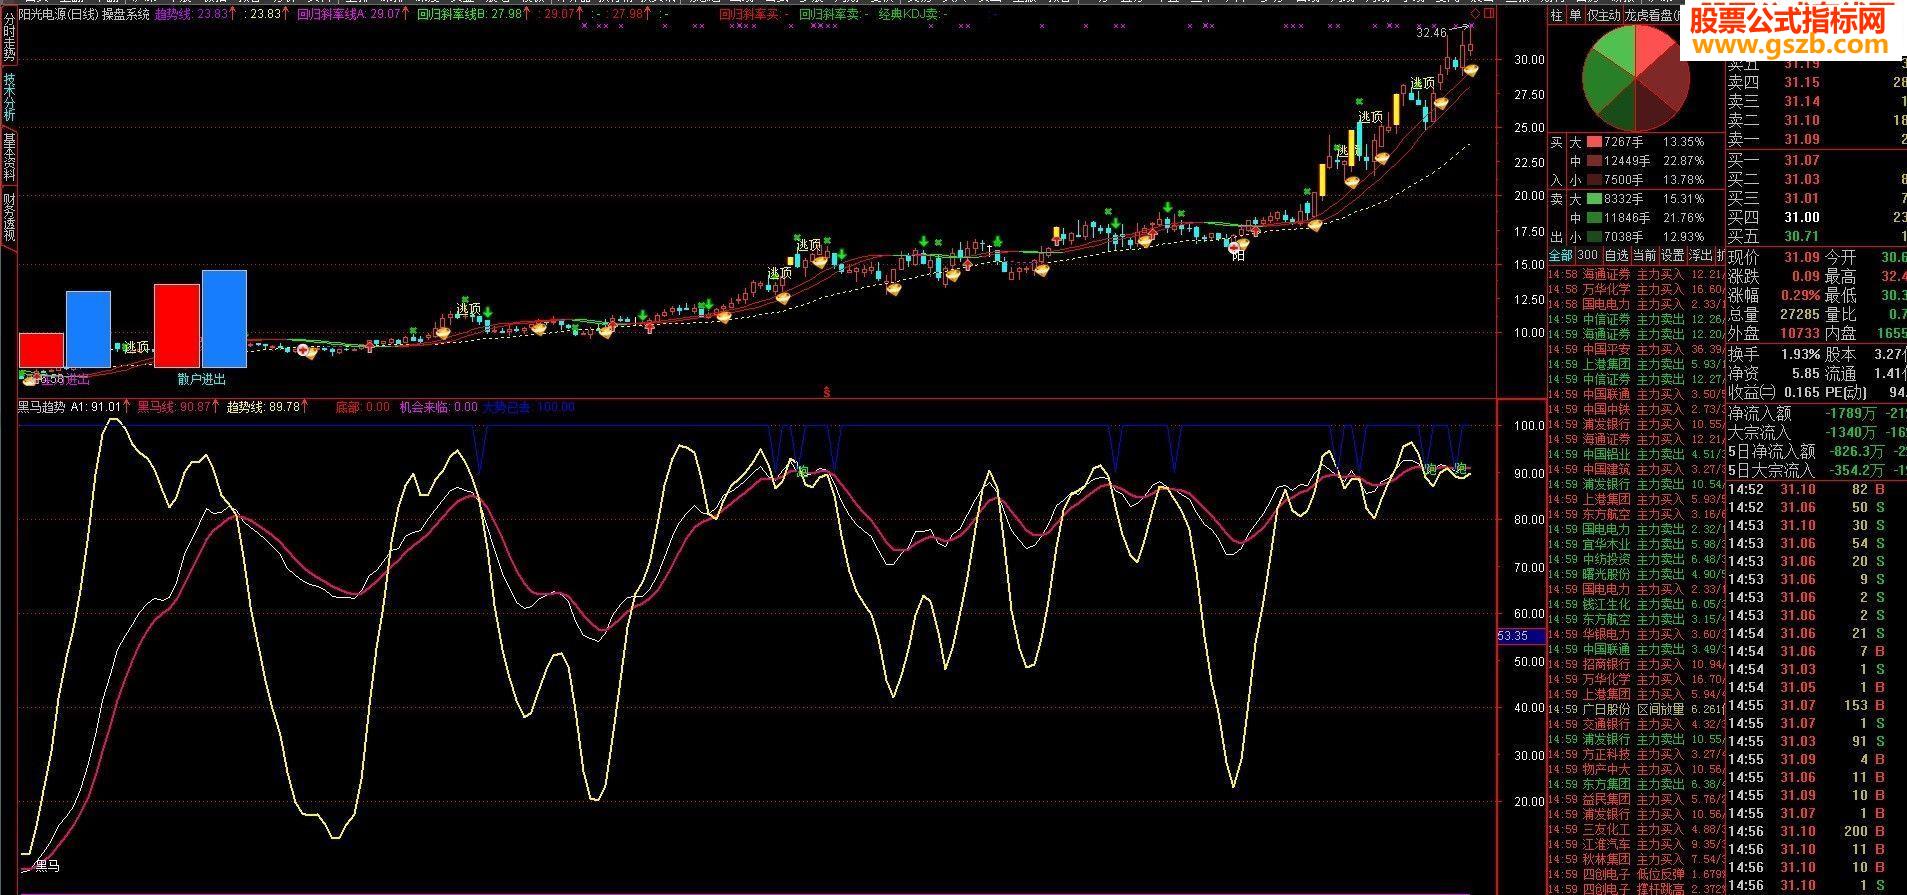The width and height of the screenshot is (1907, 895).
Task: Click the 现价 value 31.09
Action: (x=1801, y=258)
